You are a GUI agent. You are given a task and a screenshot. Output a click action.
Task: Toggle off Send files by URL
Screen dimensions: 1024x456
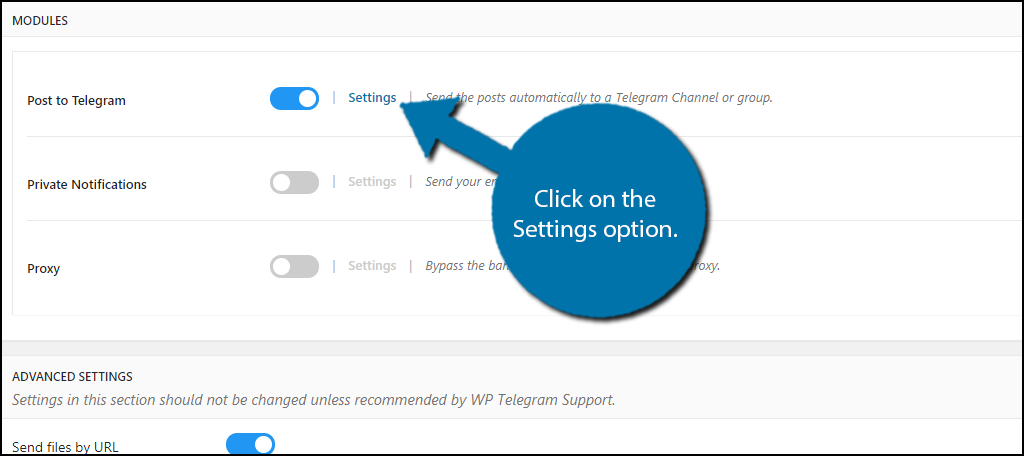point(250,444)
